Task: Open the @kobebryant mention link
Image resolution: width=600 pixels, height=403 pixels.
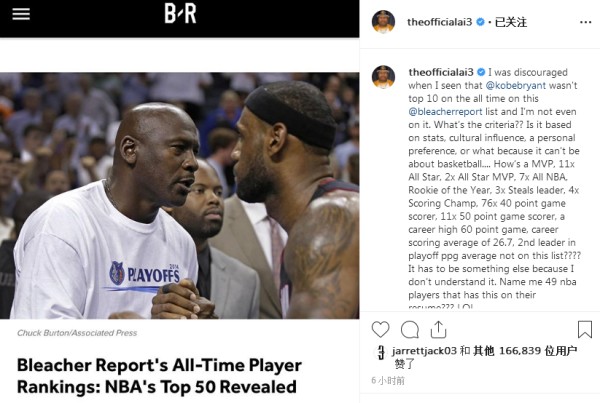Action: click(x=516, y=85)
